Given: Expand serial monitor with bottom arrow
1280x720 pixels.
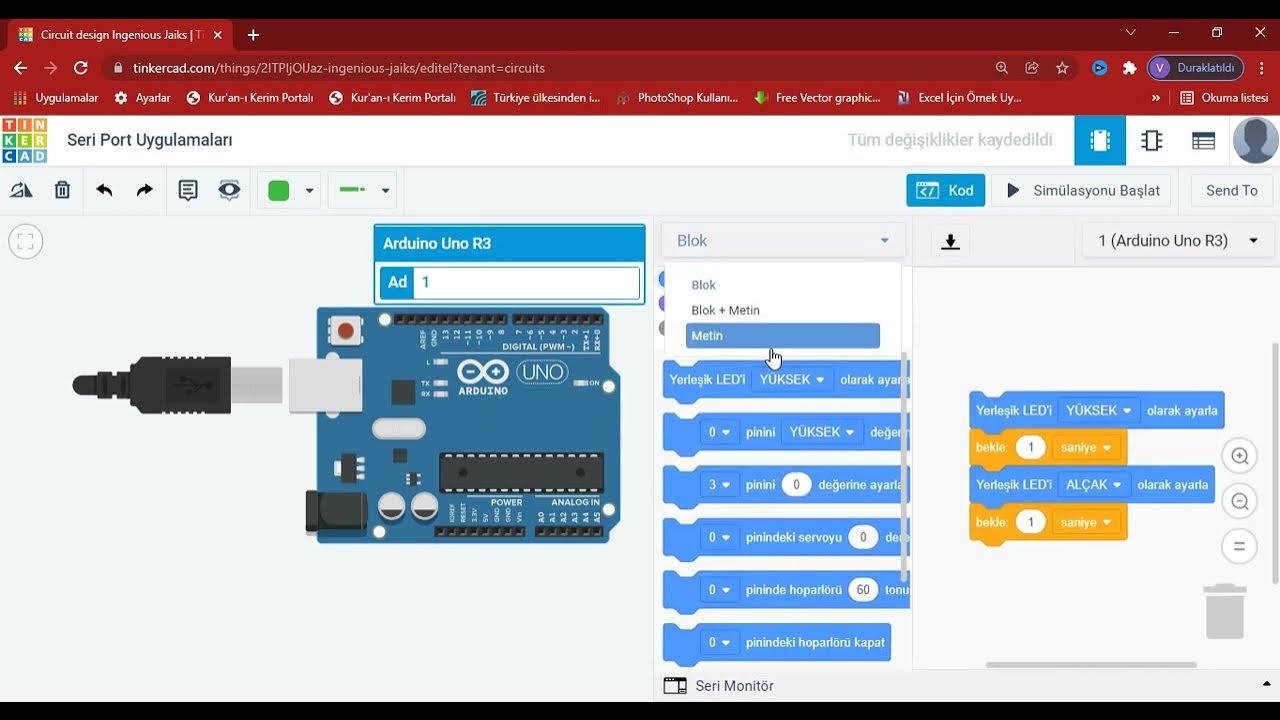Looking at the screenshot, I should (x=1267, y=685).
